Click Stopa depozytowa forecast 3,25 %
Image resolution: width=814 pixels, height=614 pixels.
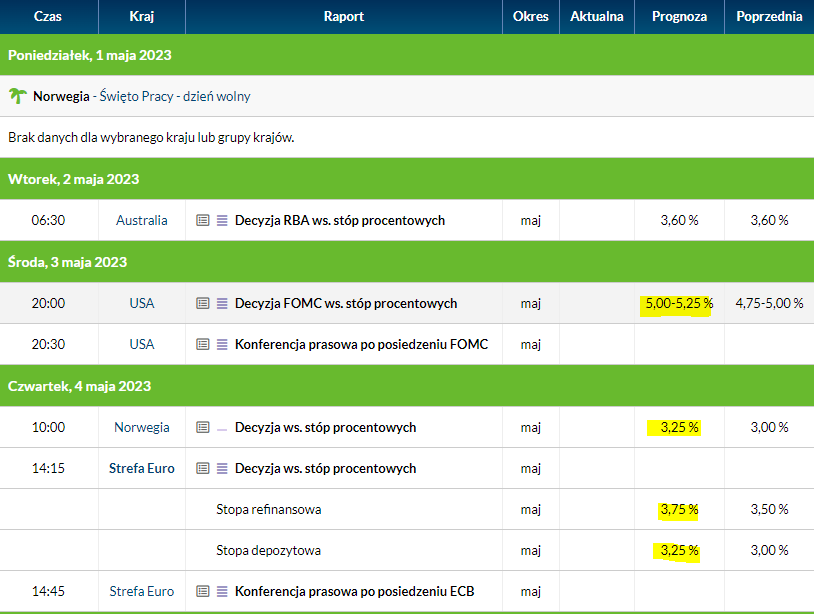pos(679,550)
